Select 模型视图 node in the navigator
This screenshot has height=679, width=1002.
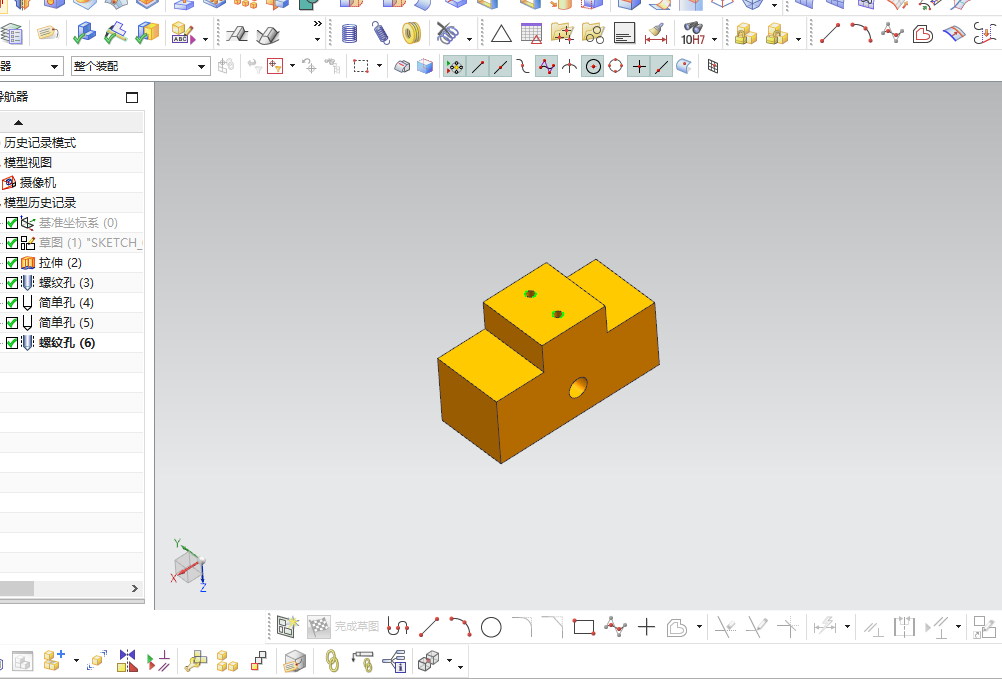[27, 163]
